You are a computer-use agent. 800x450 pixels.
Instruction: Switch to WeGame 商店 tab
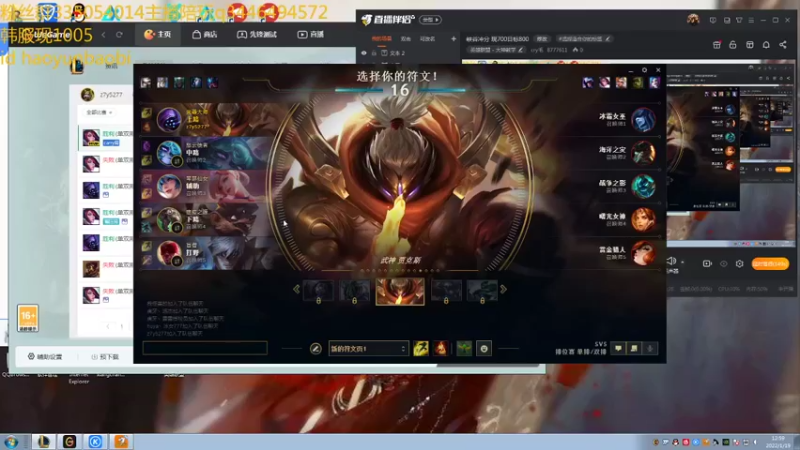click(x=205, y=34)
